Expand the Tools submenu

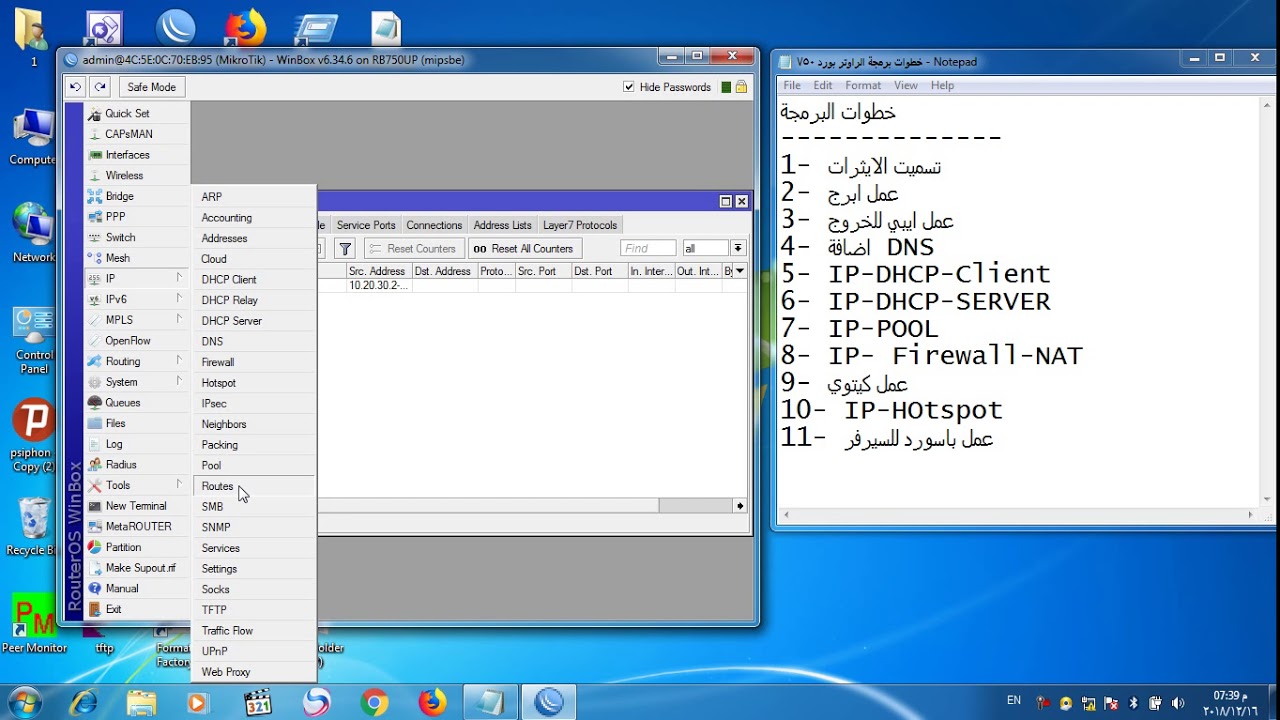[x=136, y=486]
